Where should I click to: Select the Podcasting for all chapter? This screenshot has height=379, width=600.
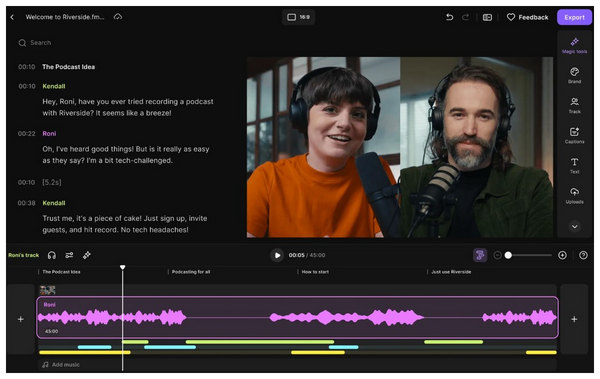click(x=191, y=272)
